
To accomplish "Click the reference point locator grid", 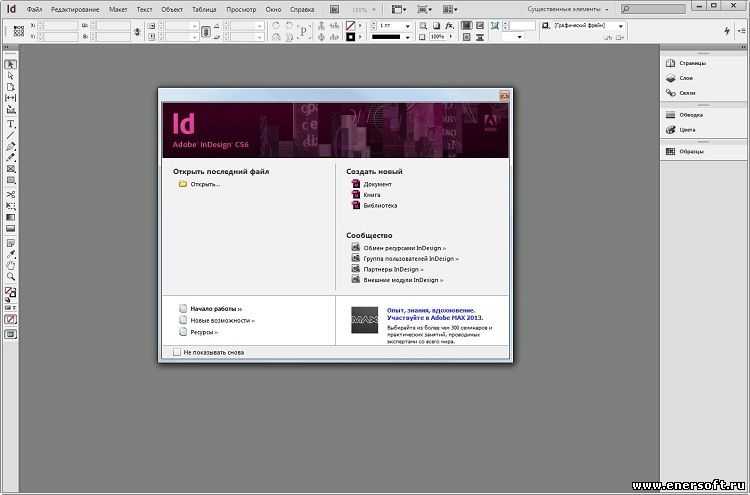I will pyautogui.click(x=19, y=31).
